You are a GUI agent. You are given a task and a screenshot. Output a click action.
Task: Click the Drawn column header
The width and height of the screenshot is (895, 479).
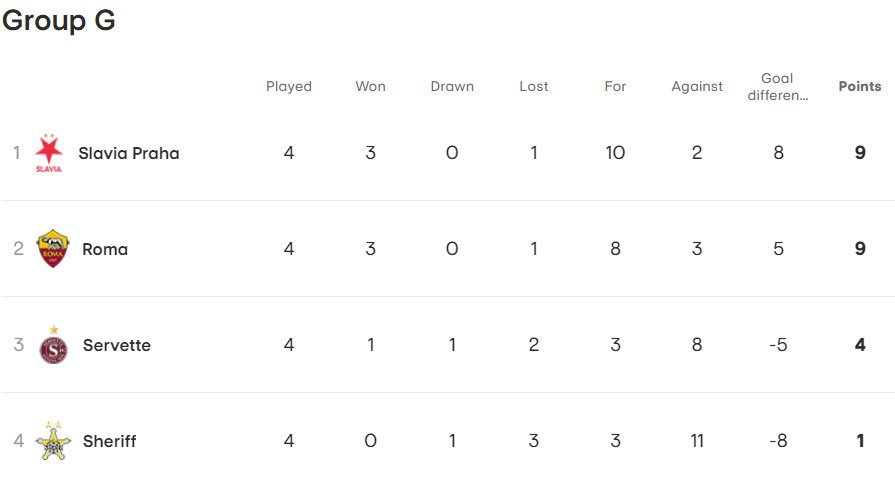[452, 86]
